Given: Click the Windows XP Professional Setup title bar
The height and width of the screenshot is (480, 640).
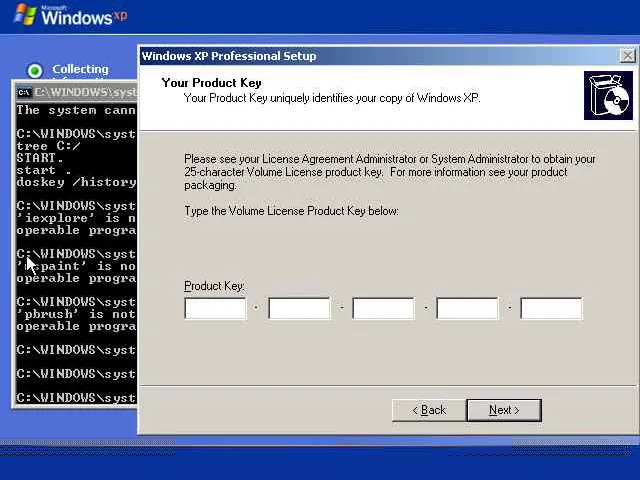Looking at the screenshot, I should coord(388,56).
